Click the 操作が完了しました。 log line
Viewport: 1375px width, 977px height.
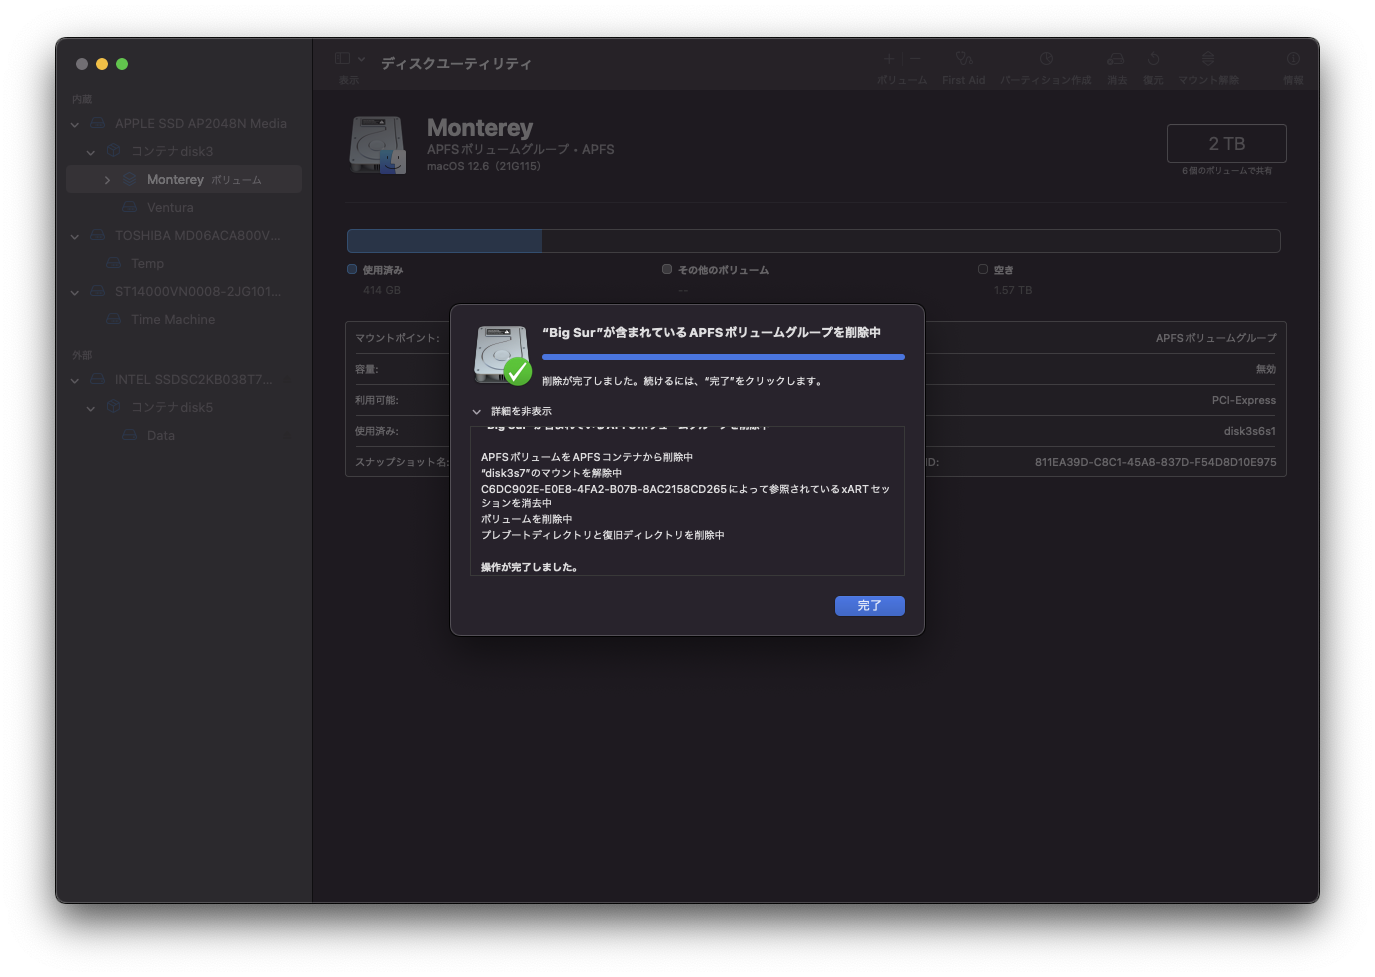point(529,567)
